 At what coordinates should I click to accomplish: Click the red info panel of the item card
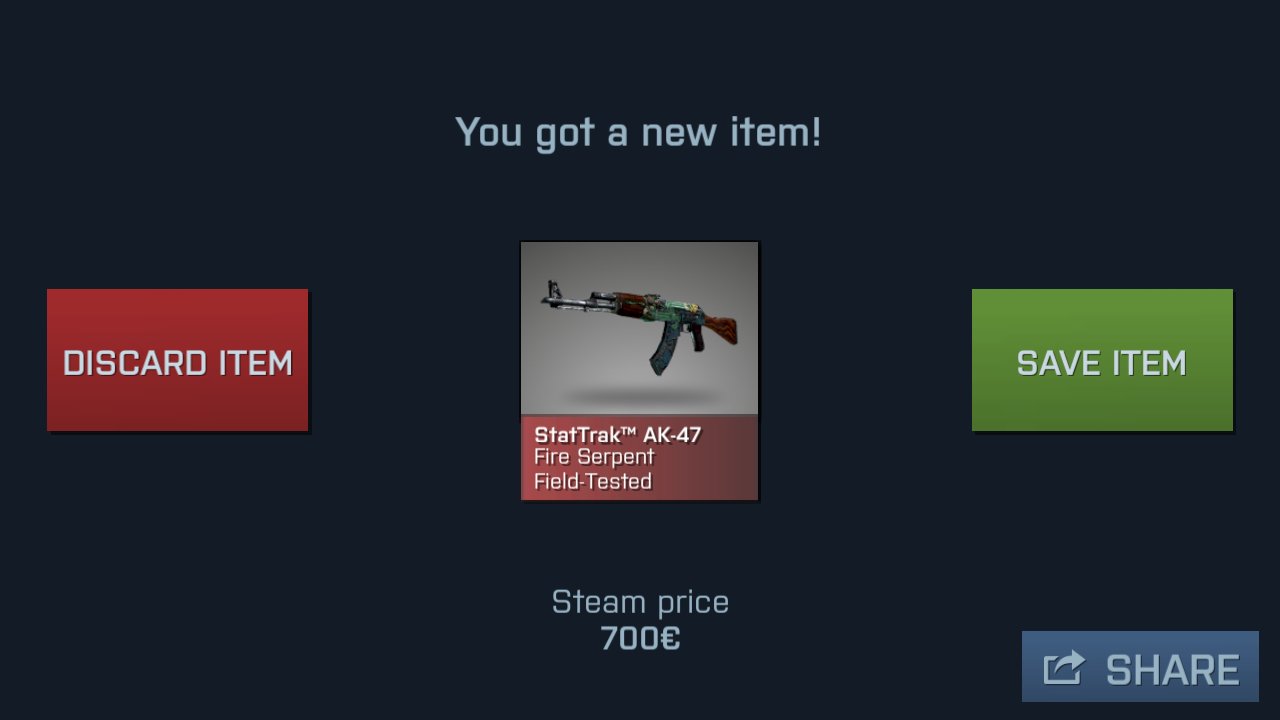[x=640, y=458]
